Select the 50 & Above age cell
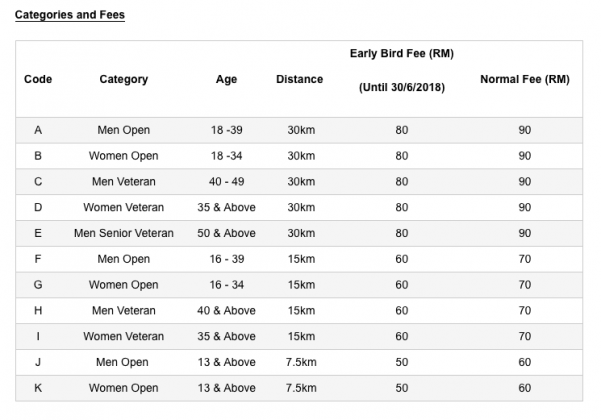This screenshot has height=420, width=601. [227, 233]
